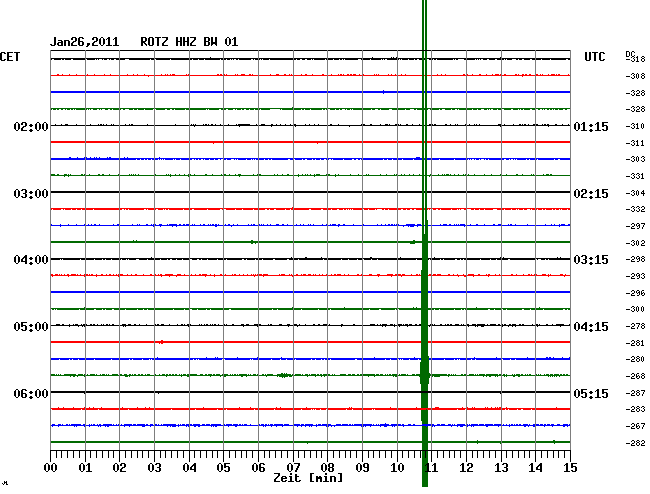Viewport: 650px width, 494px height.
Task: Select minute axis tick label 09
Action: (362, 468)
